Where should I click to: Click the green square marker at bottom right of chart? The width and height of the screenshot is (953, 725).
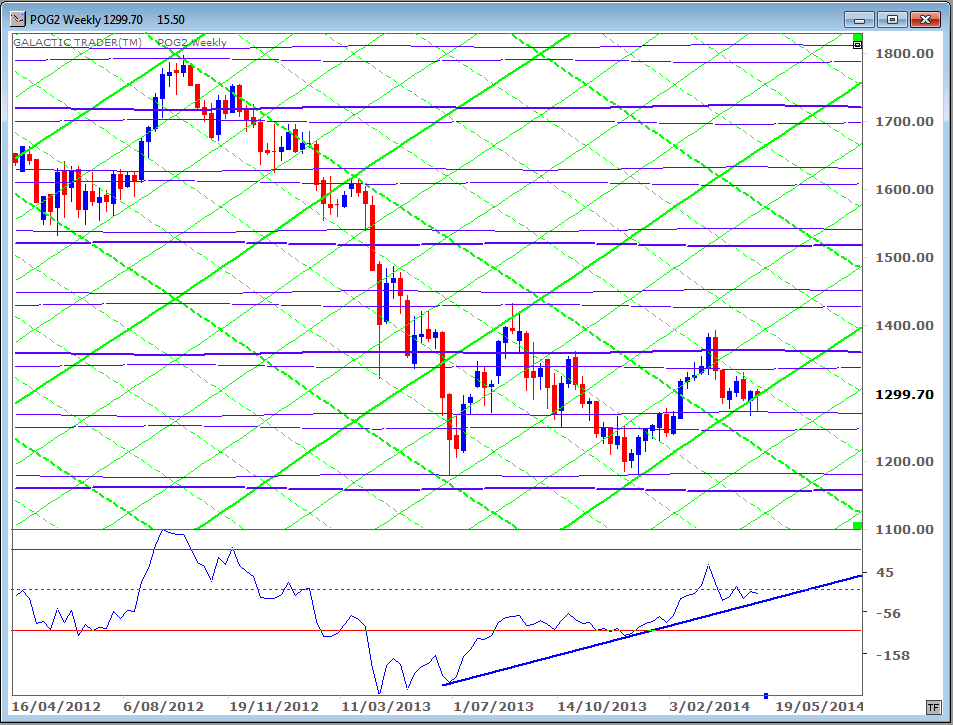[x=858, y=526]
